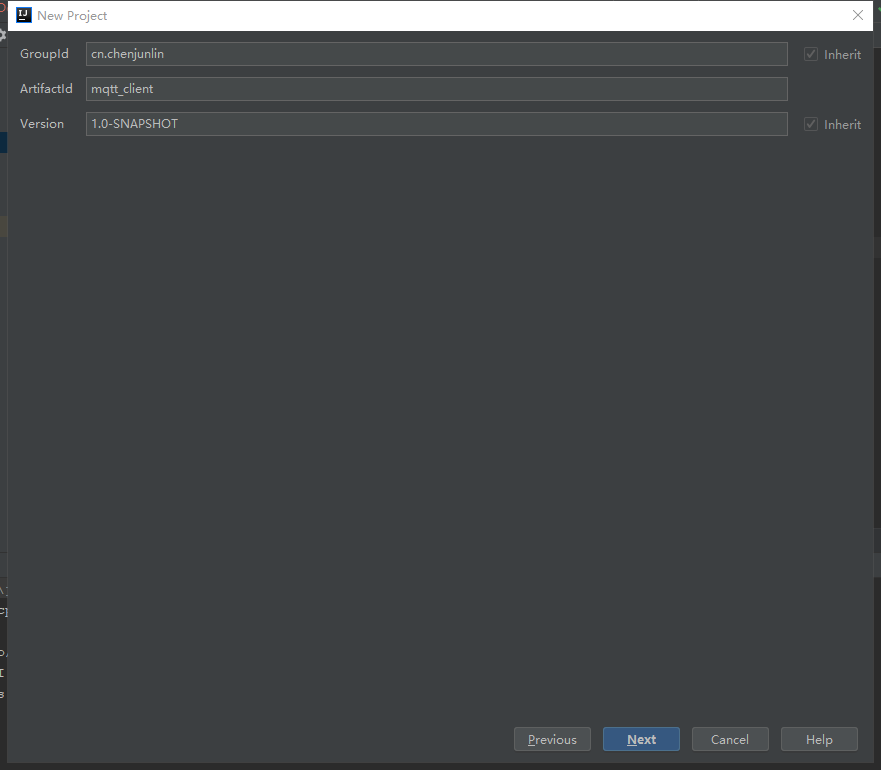The image size is (881, 770).
Task: Click the GroupId label
Action: pos(44,54)
